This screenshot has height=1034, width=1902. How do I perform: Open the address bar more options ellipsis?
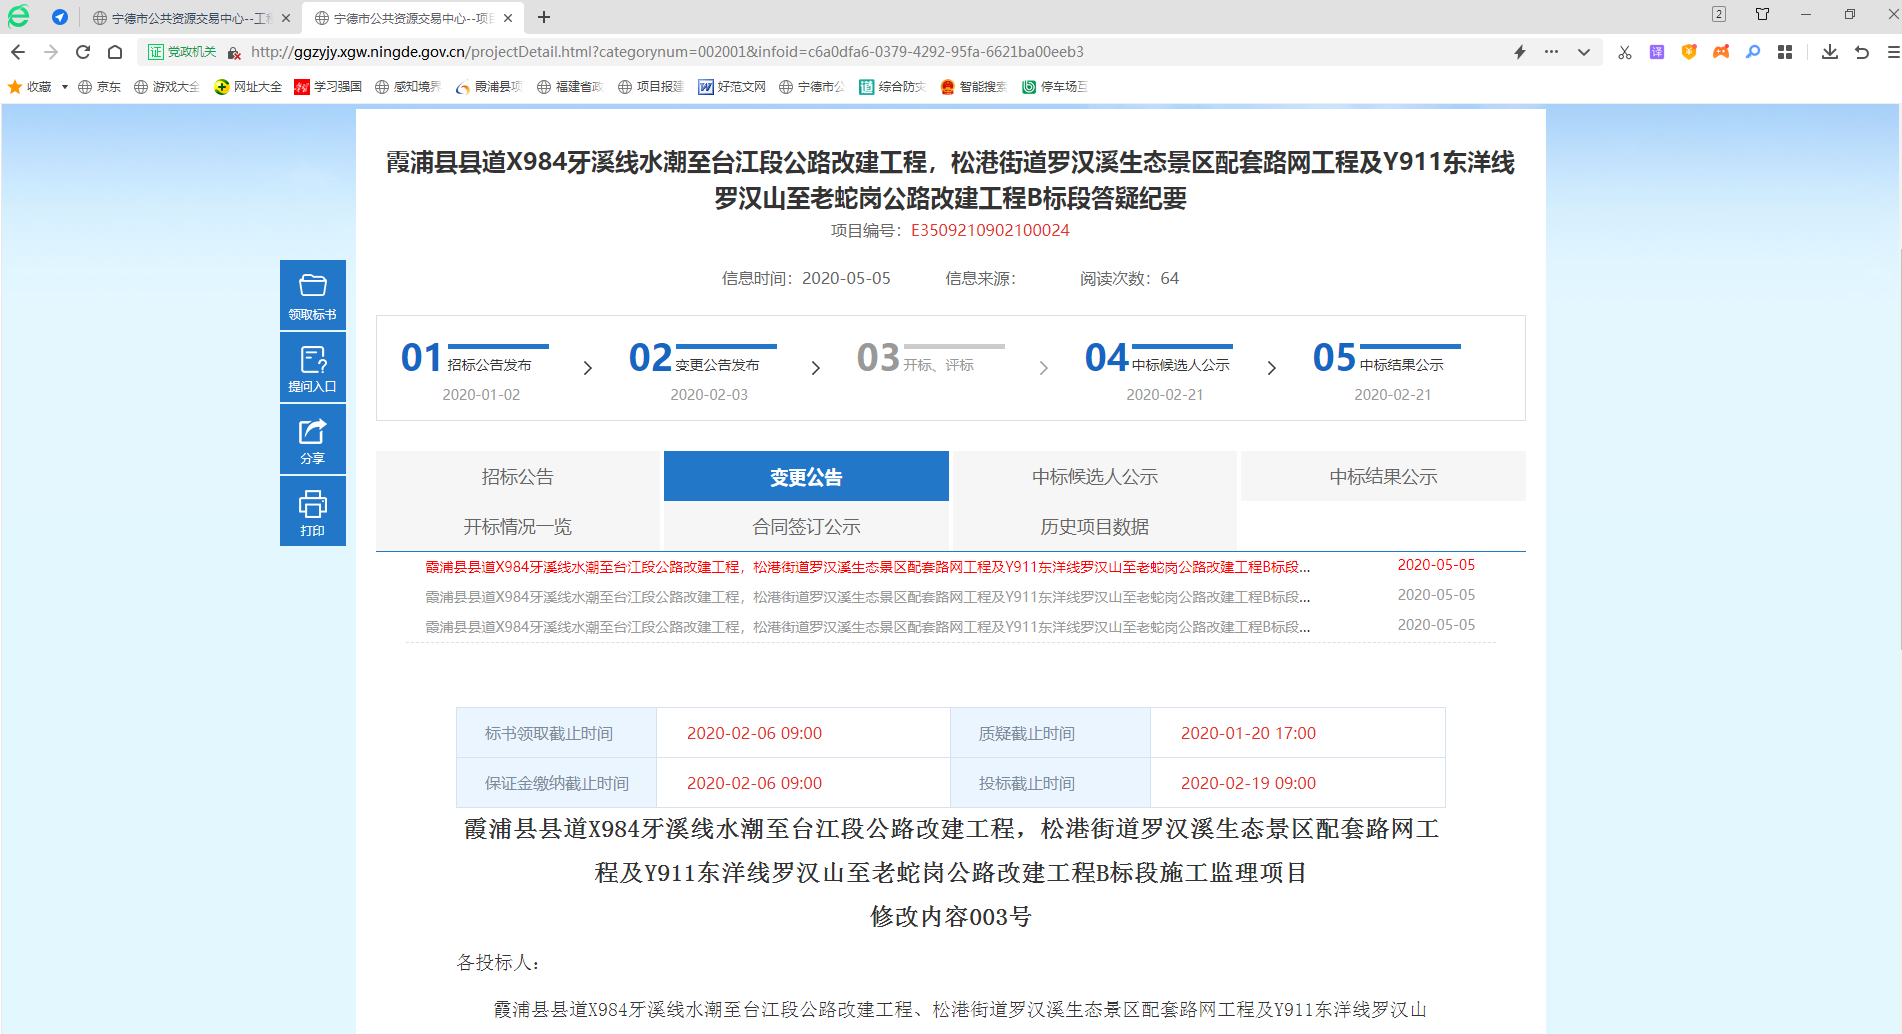pyautogui.click(x=1551, y=52)
